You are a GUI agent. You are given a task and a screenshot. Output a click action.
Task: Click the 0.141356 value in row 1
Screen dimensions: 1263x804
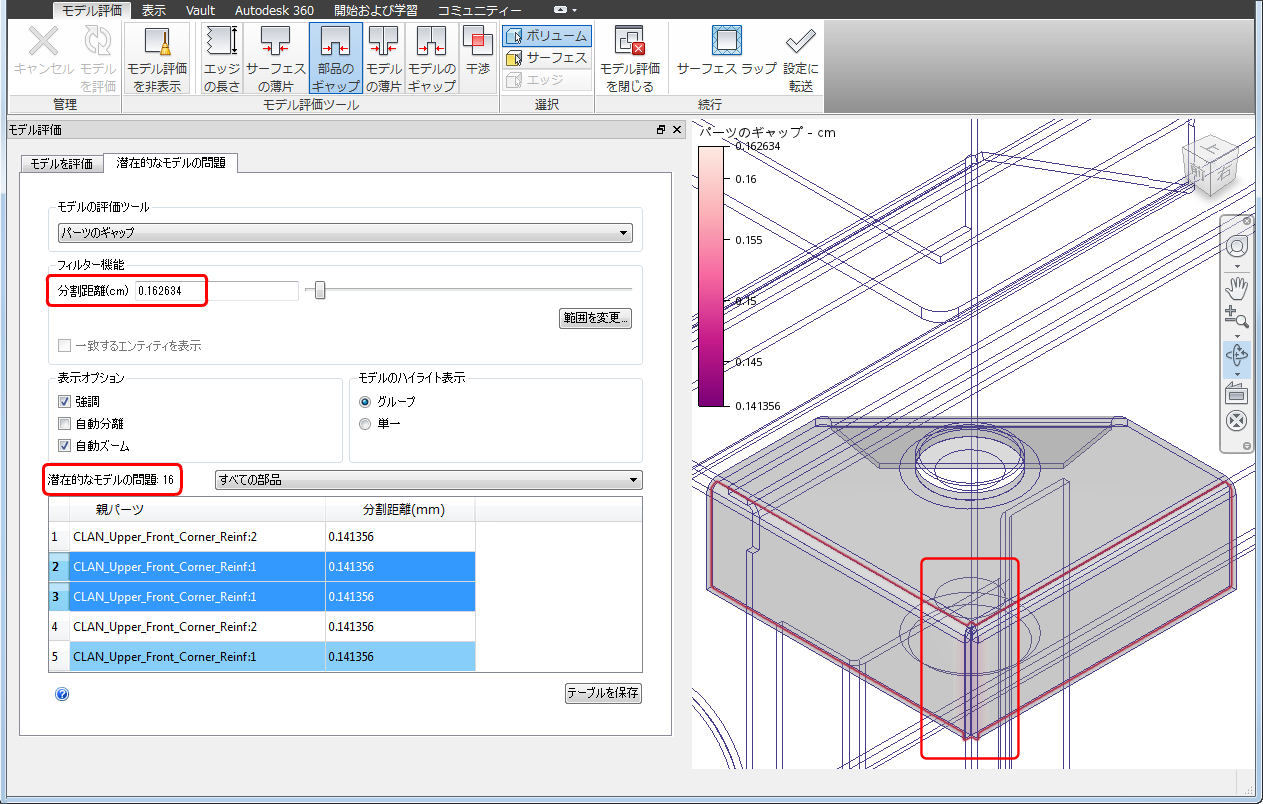[351, 537]
